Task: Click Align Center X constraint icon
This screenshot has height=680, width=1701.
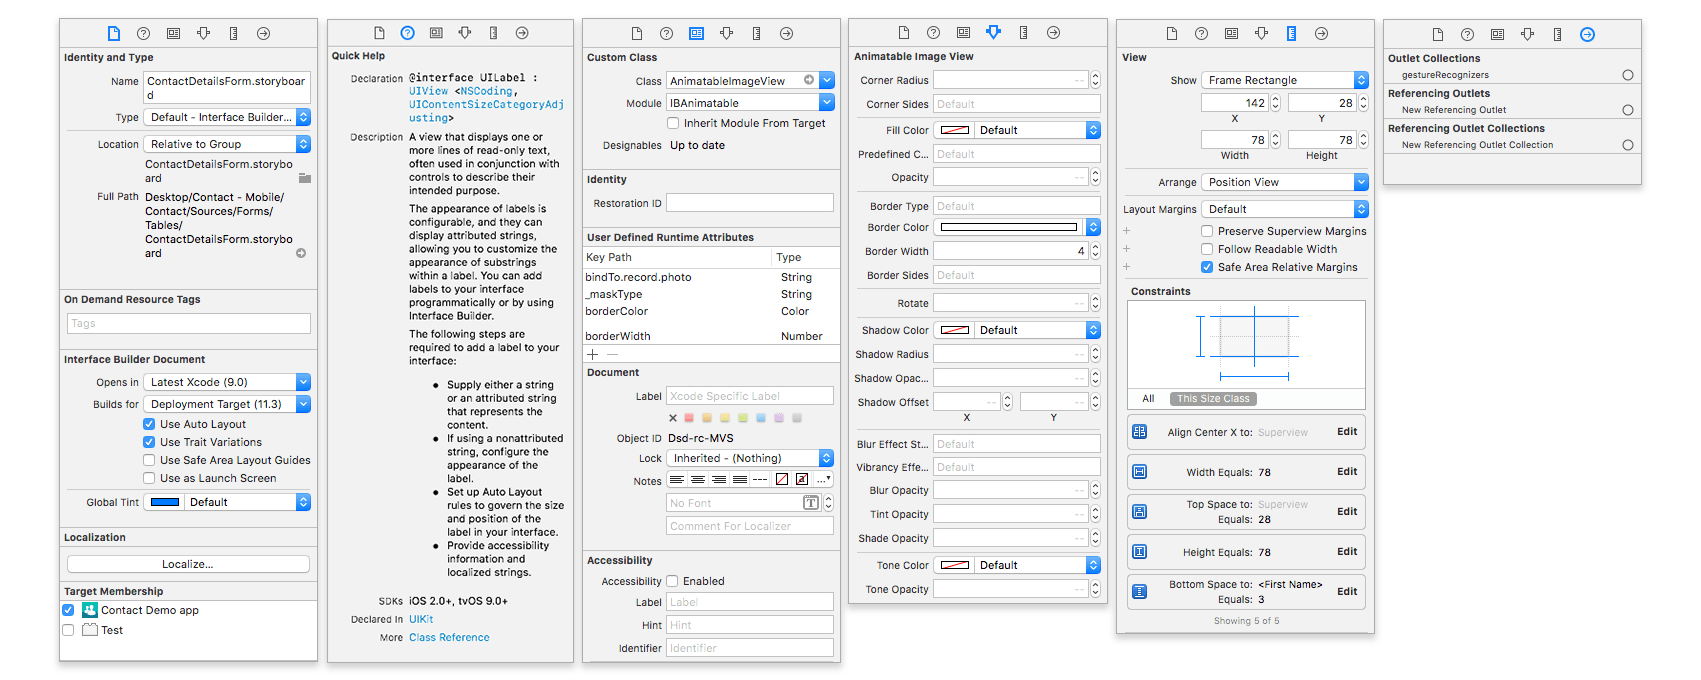Action: (x=1139, y=432)
